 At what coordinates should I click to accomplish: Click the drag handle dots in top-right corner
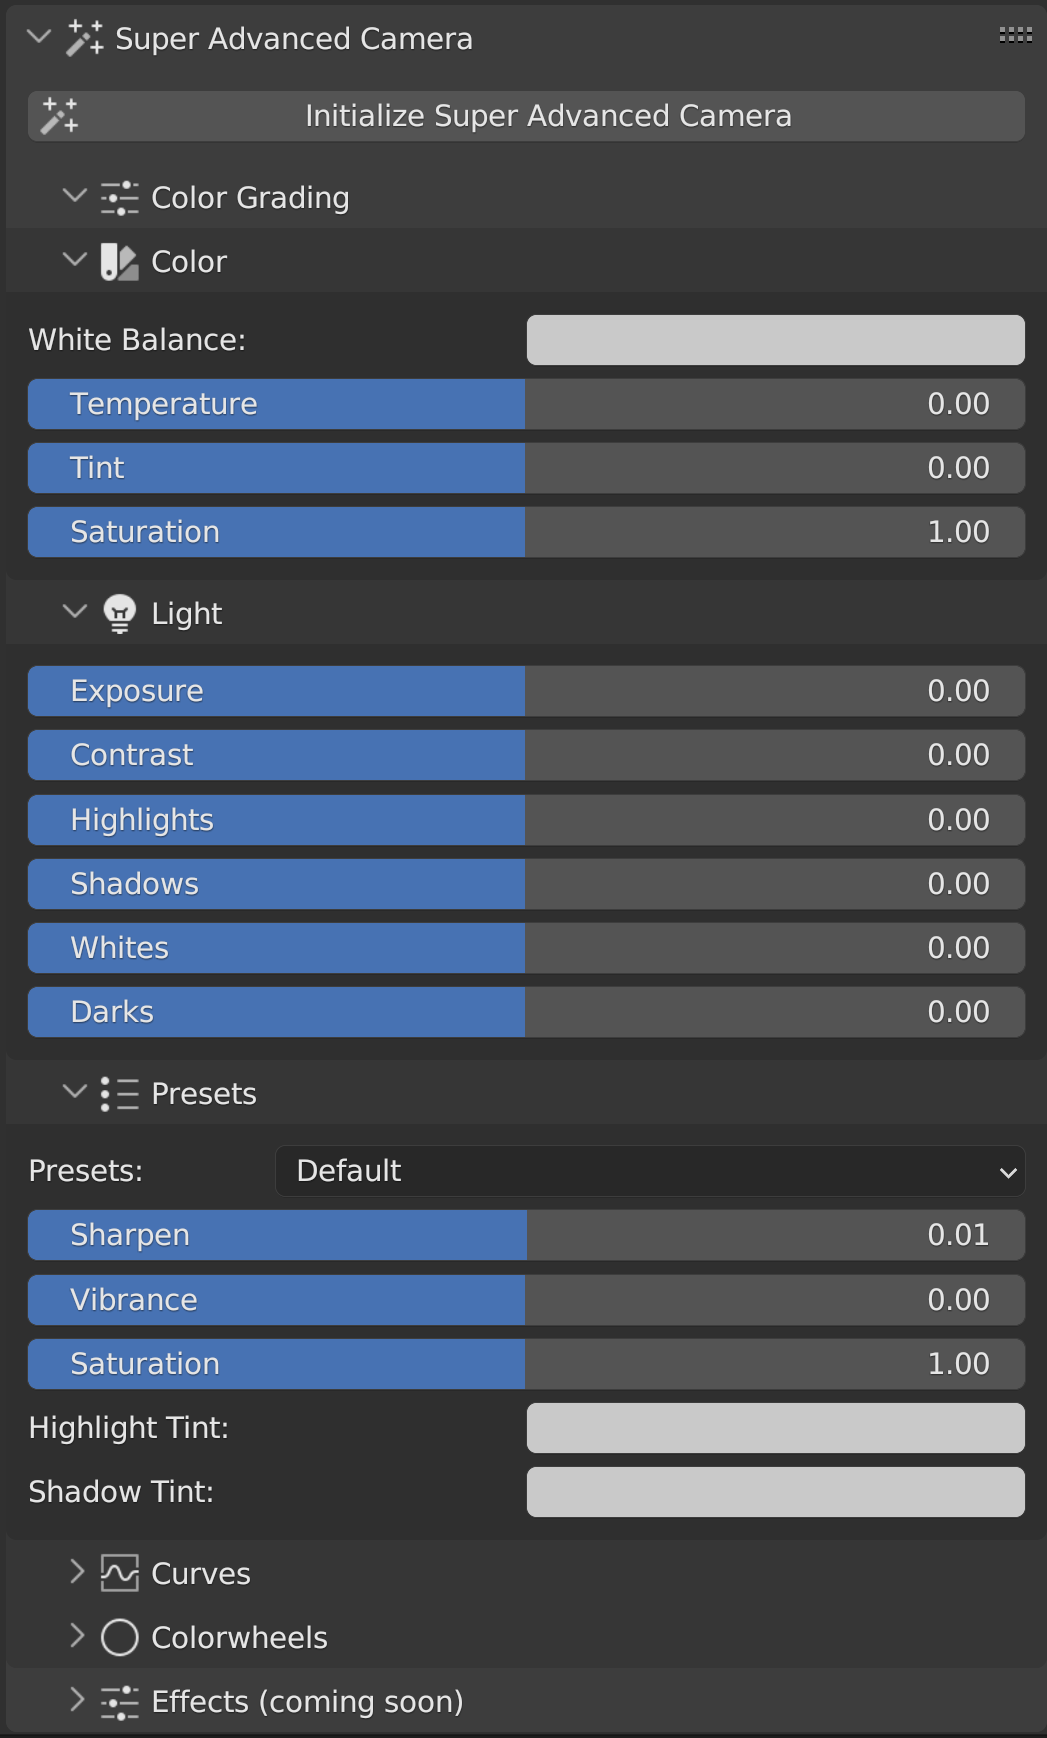pyautogui.click(x=1018, y=33)
